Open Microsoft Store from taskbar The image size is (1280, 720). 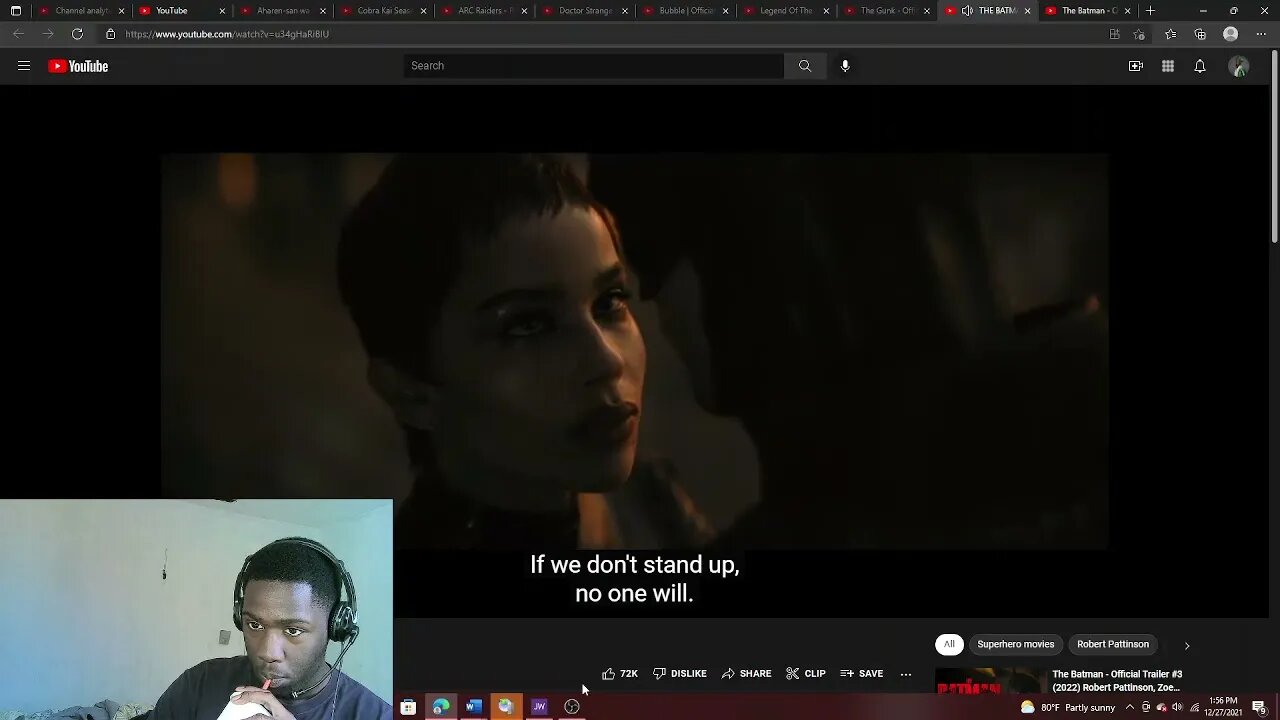click(408, 707)
